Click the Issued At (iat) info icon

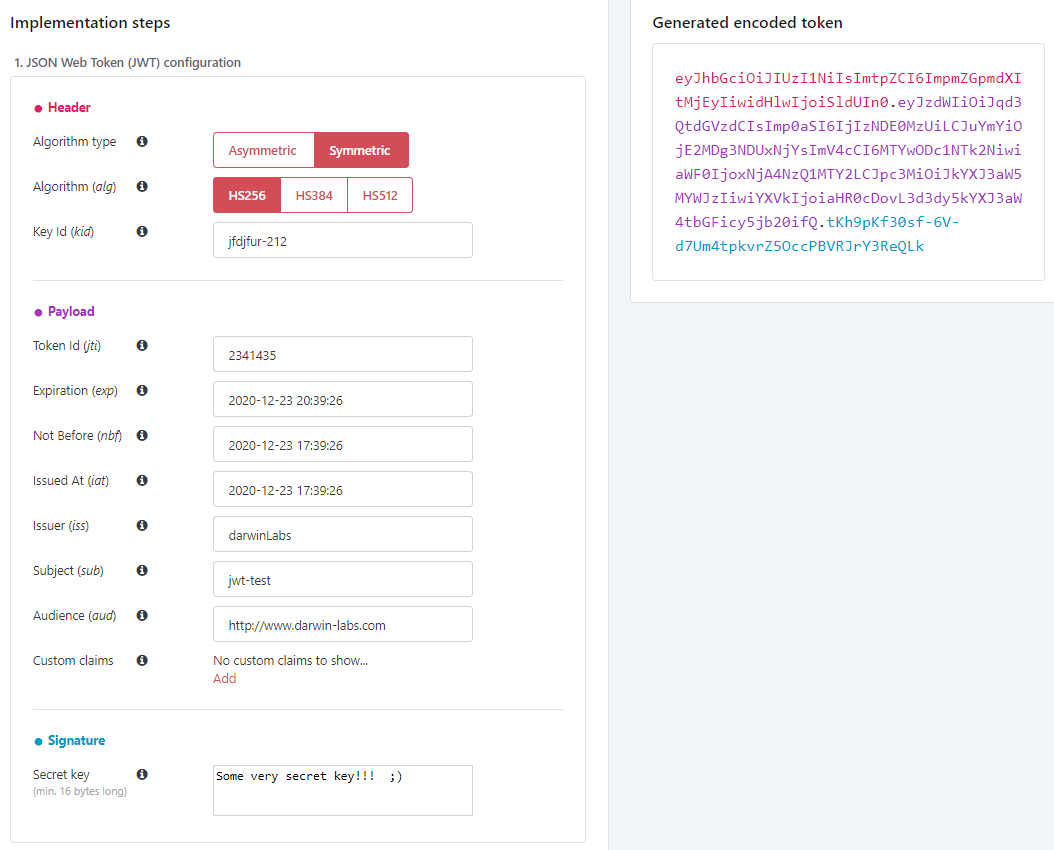tap(142, 480)
